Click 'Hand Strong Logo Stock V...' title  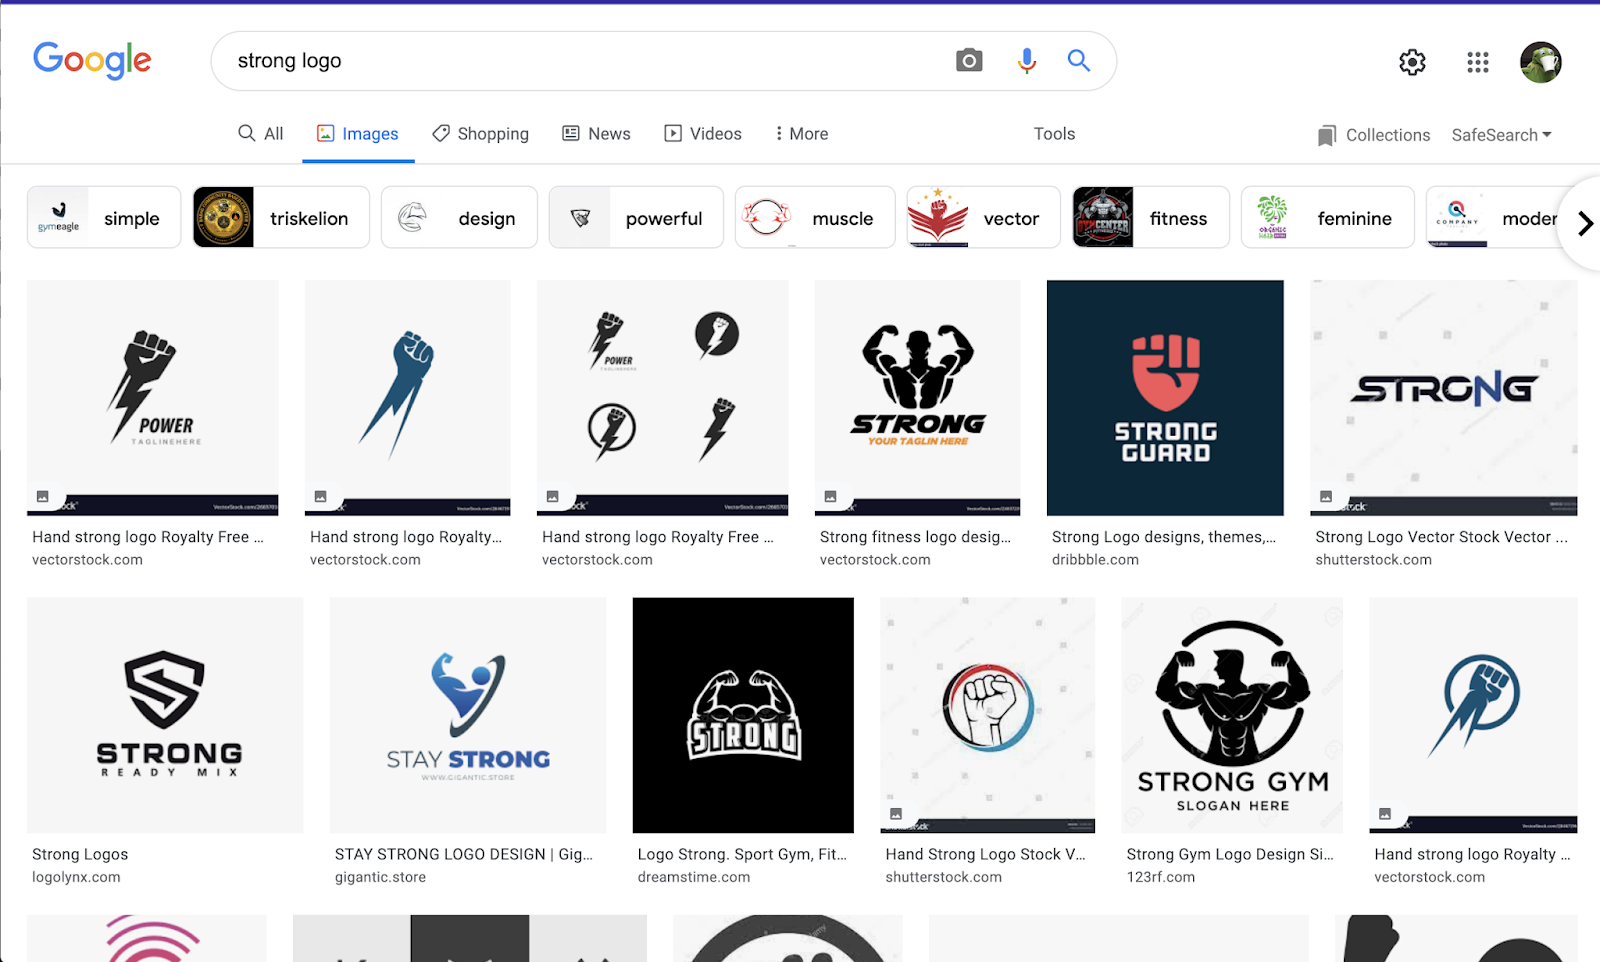tap(985, 854)
